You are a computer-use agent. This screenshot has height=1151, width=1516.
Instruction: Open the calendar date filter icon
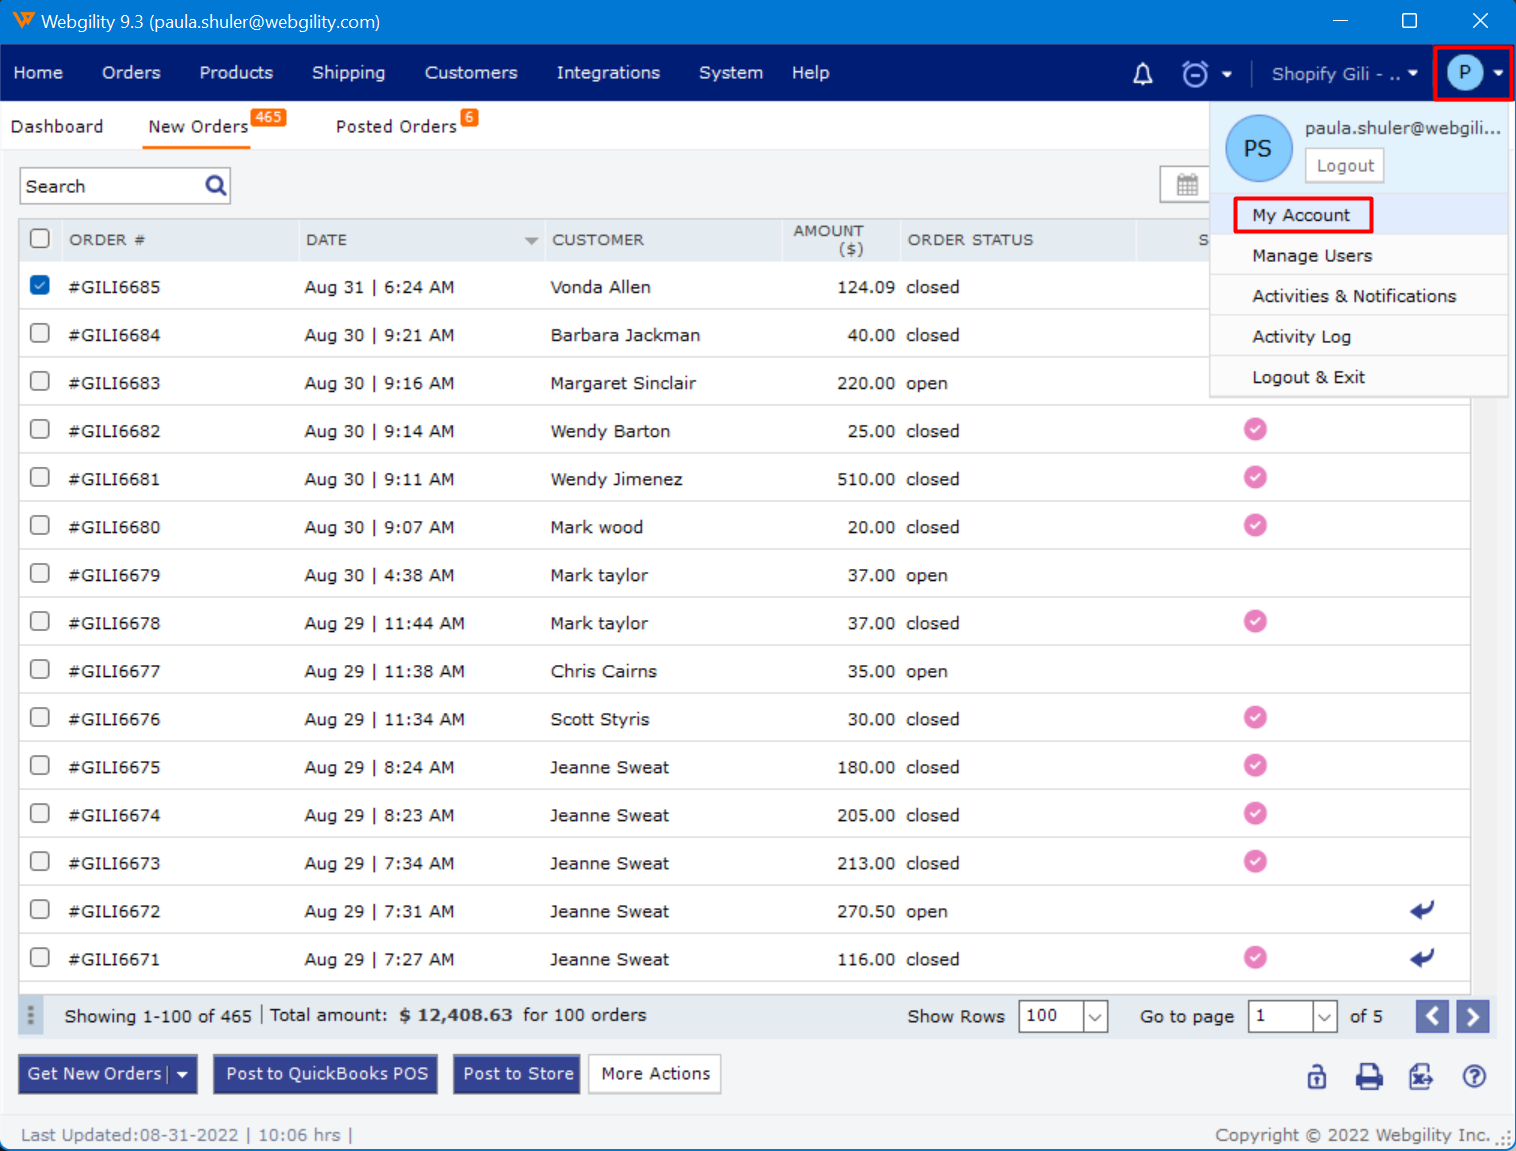pyautogui.click(x=1187, y=185)
